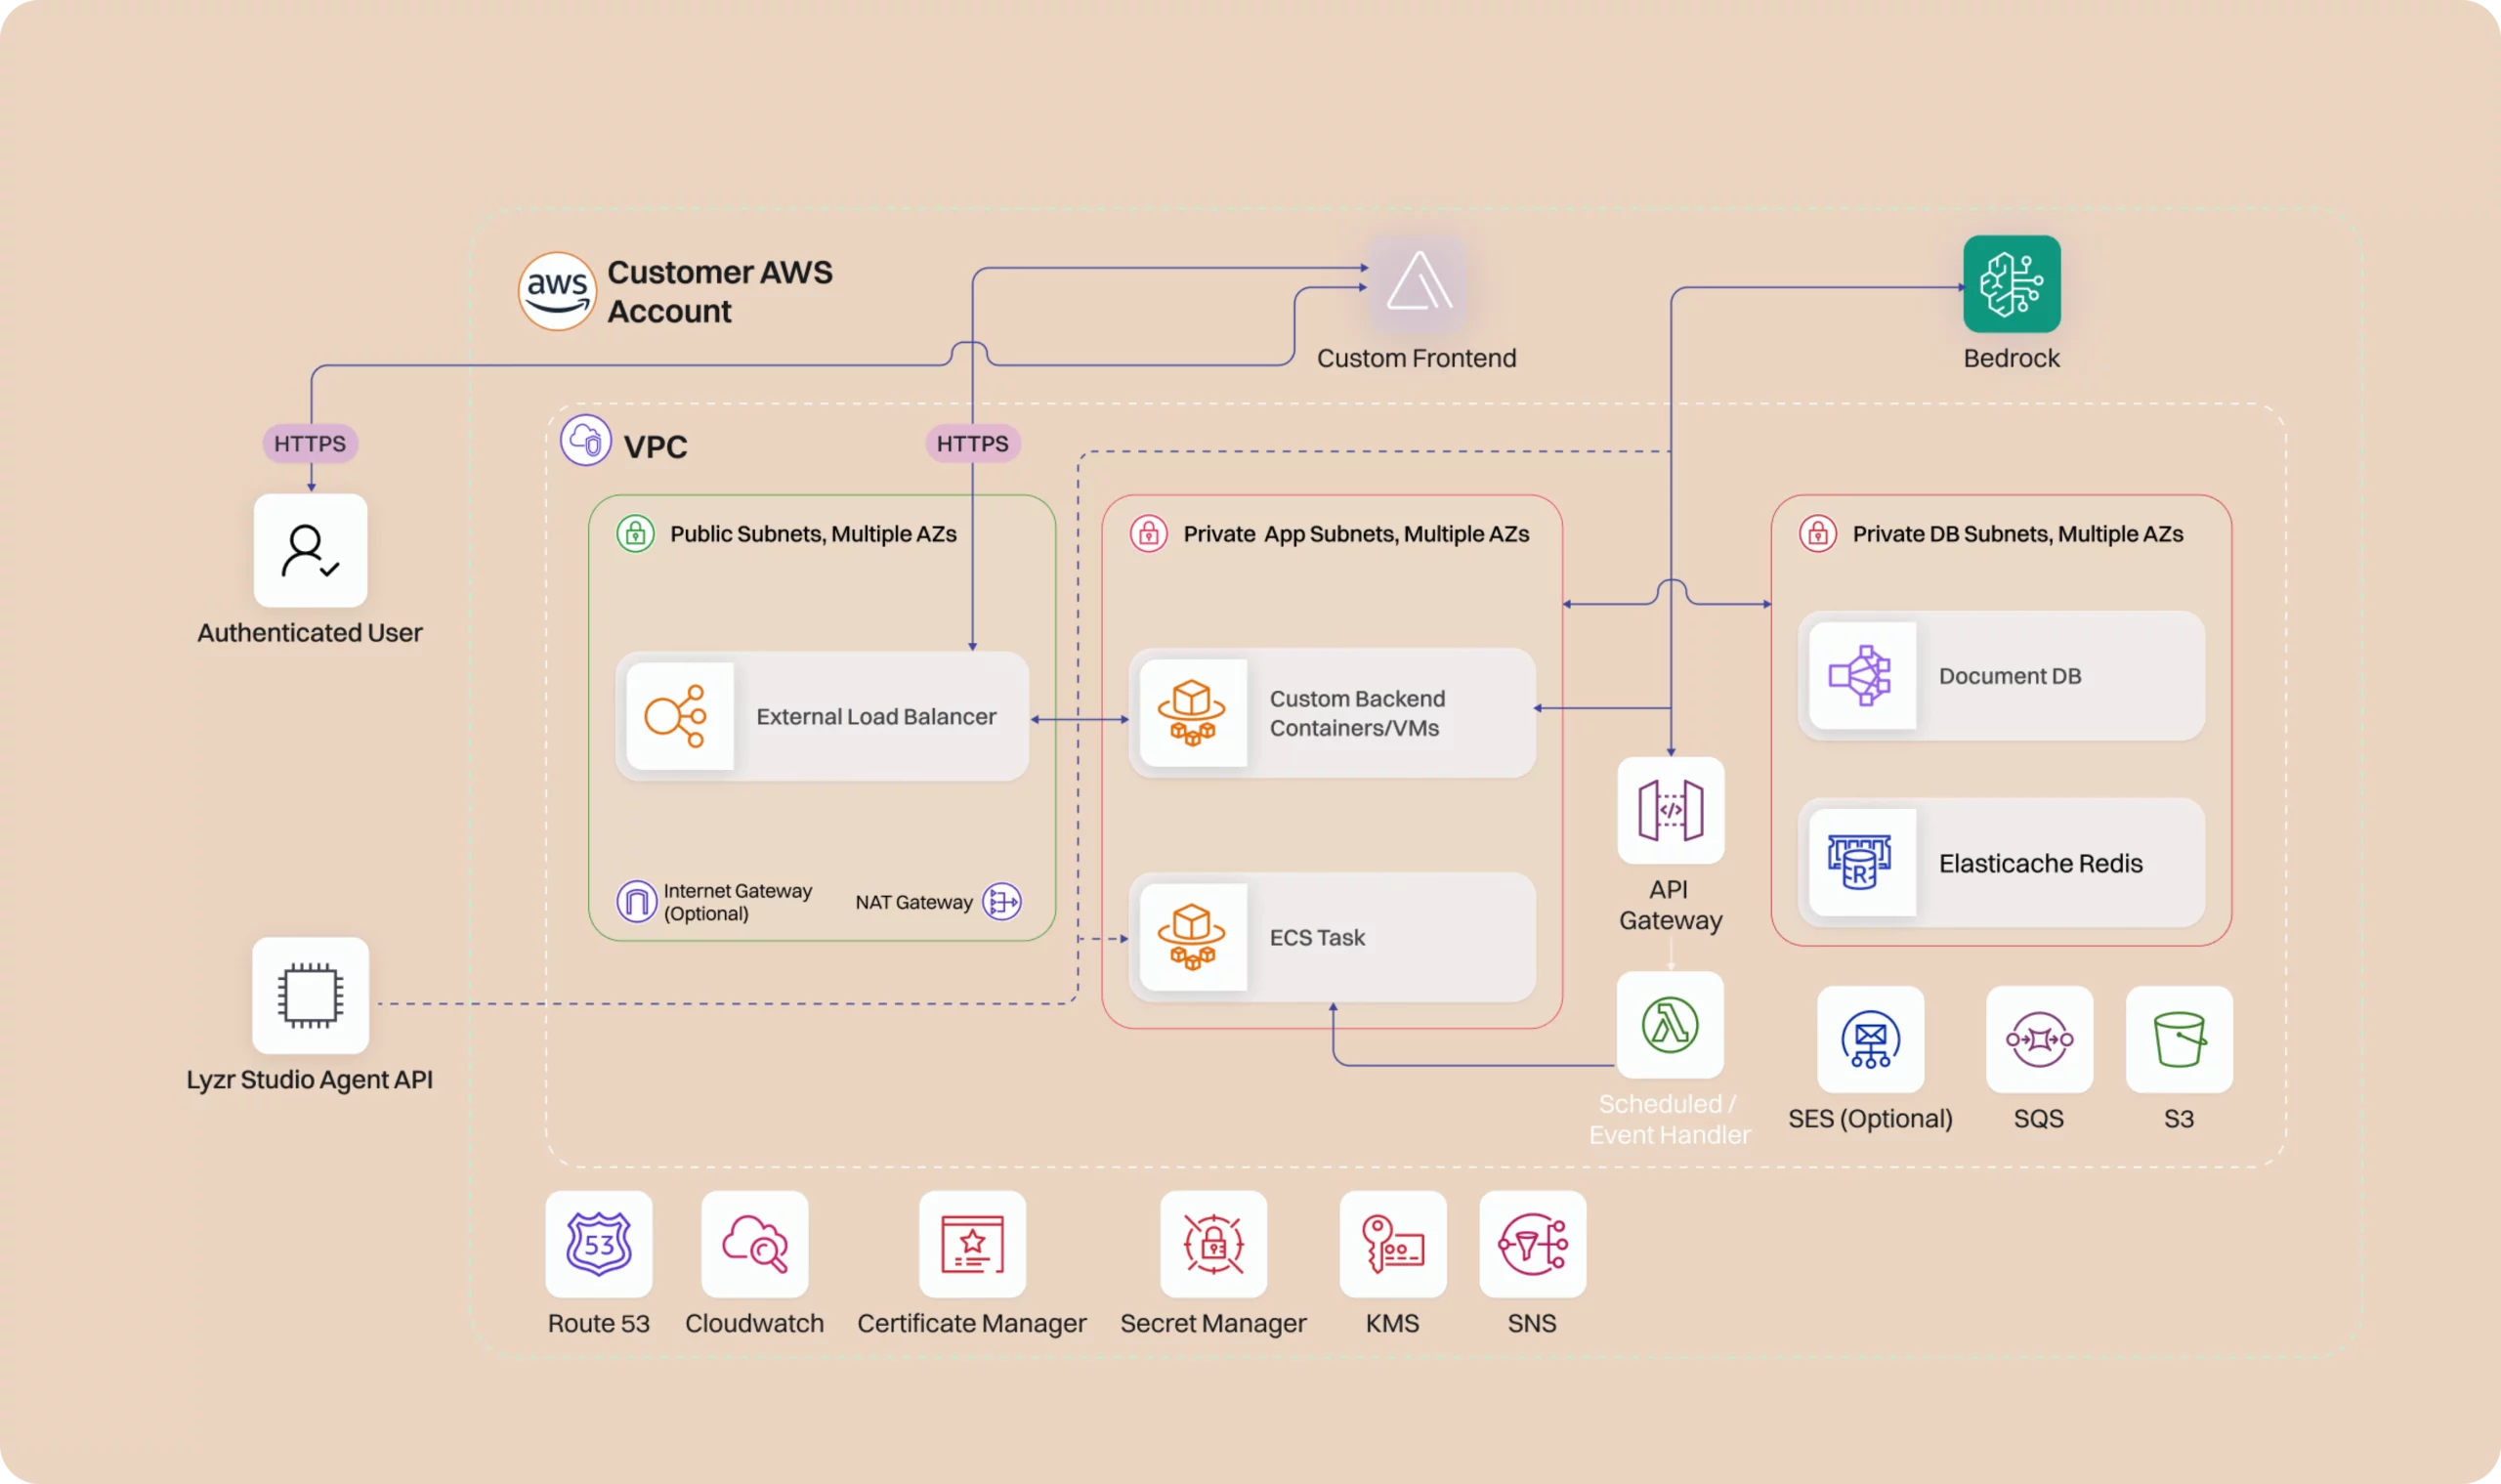The height and width of the screenshot is (1484, 2501).
Task: Click the External Load Balancer icon
Action: pyautogui.click(x=680, y=716)
